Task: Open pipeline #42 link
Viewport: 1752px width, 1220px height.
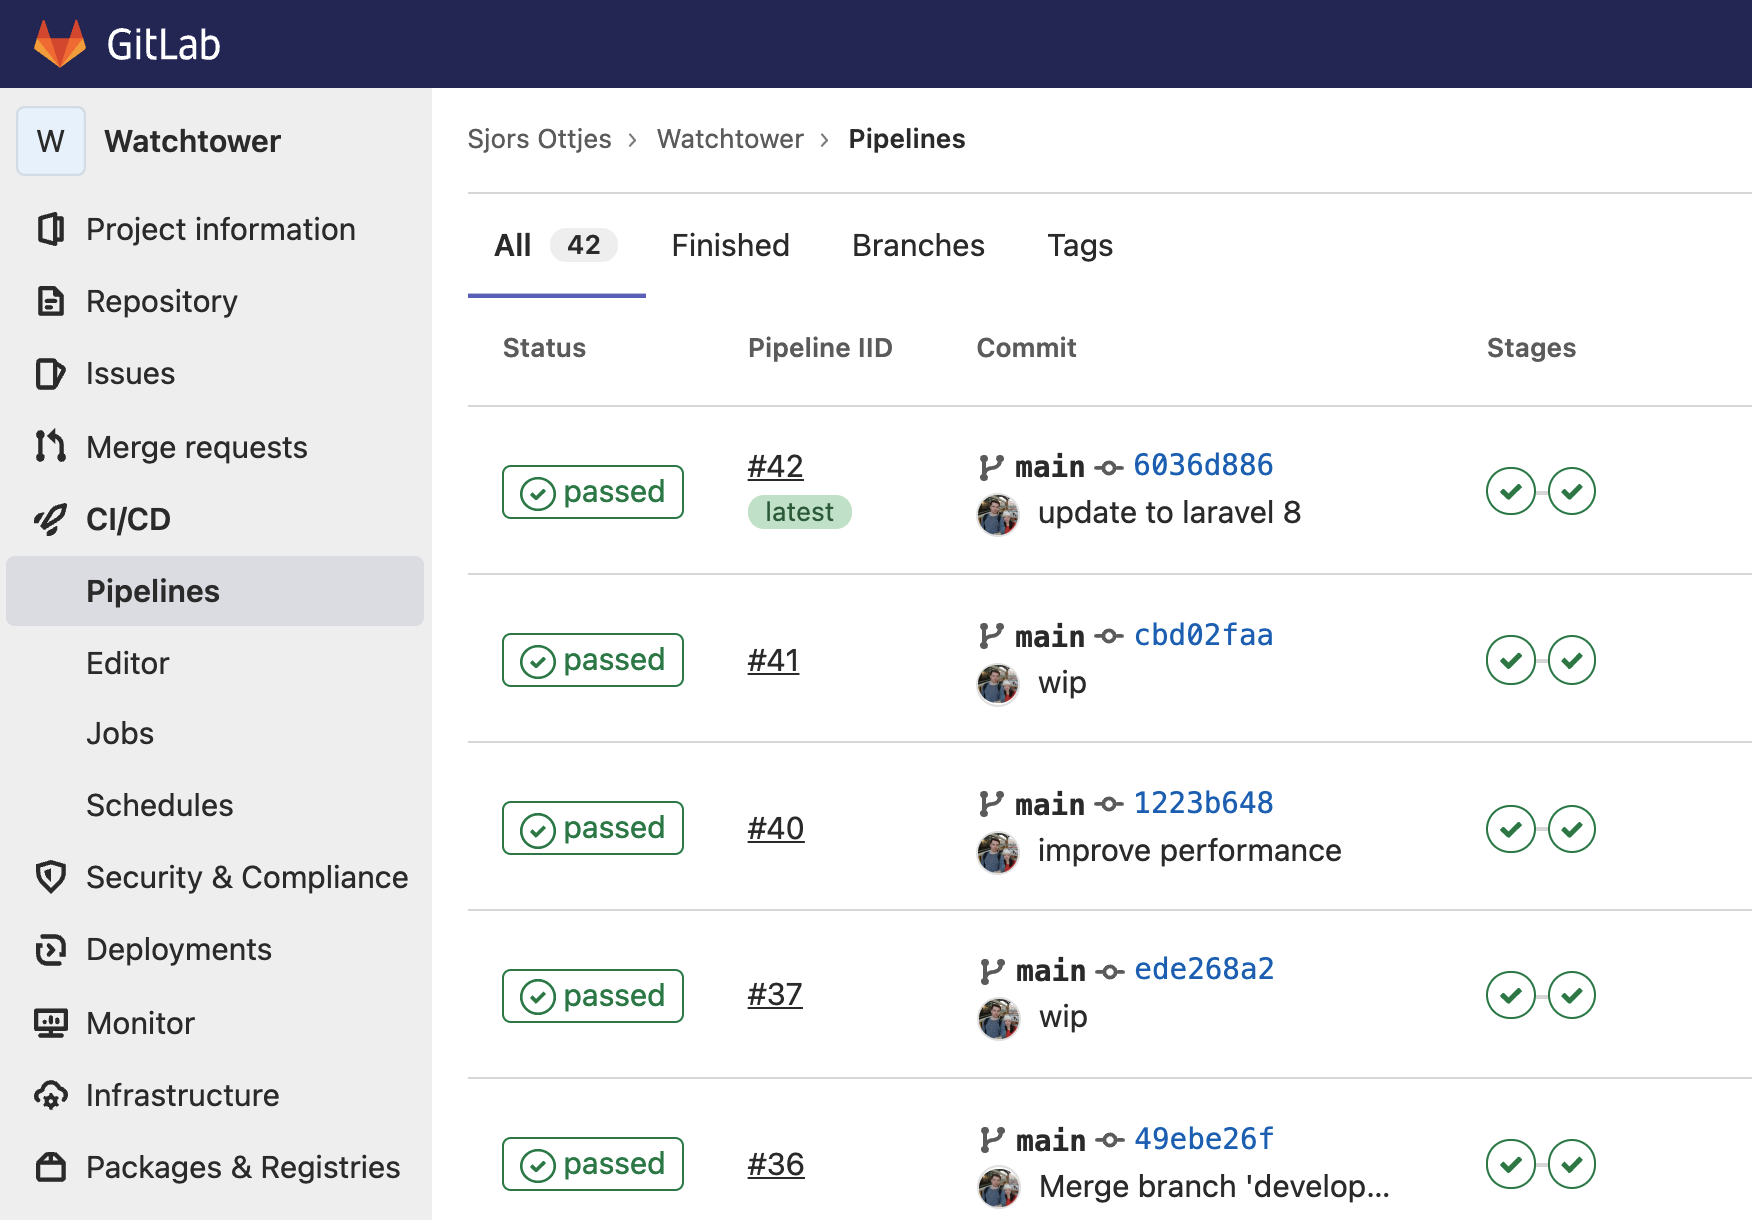Action: click(x=776, y=466)
